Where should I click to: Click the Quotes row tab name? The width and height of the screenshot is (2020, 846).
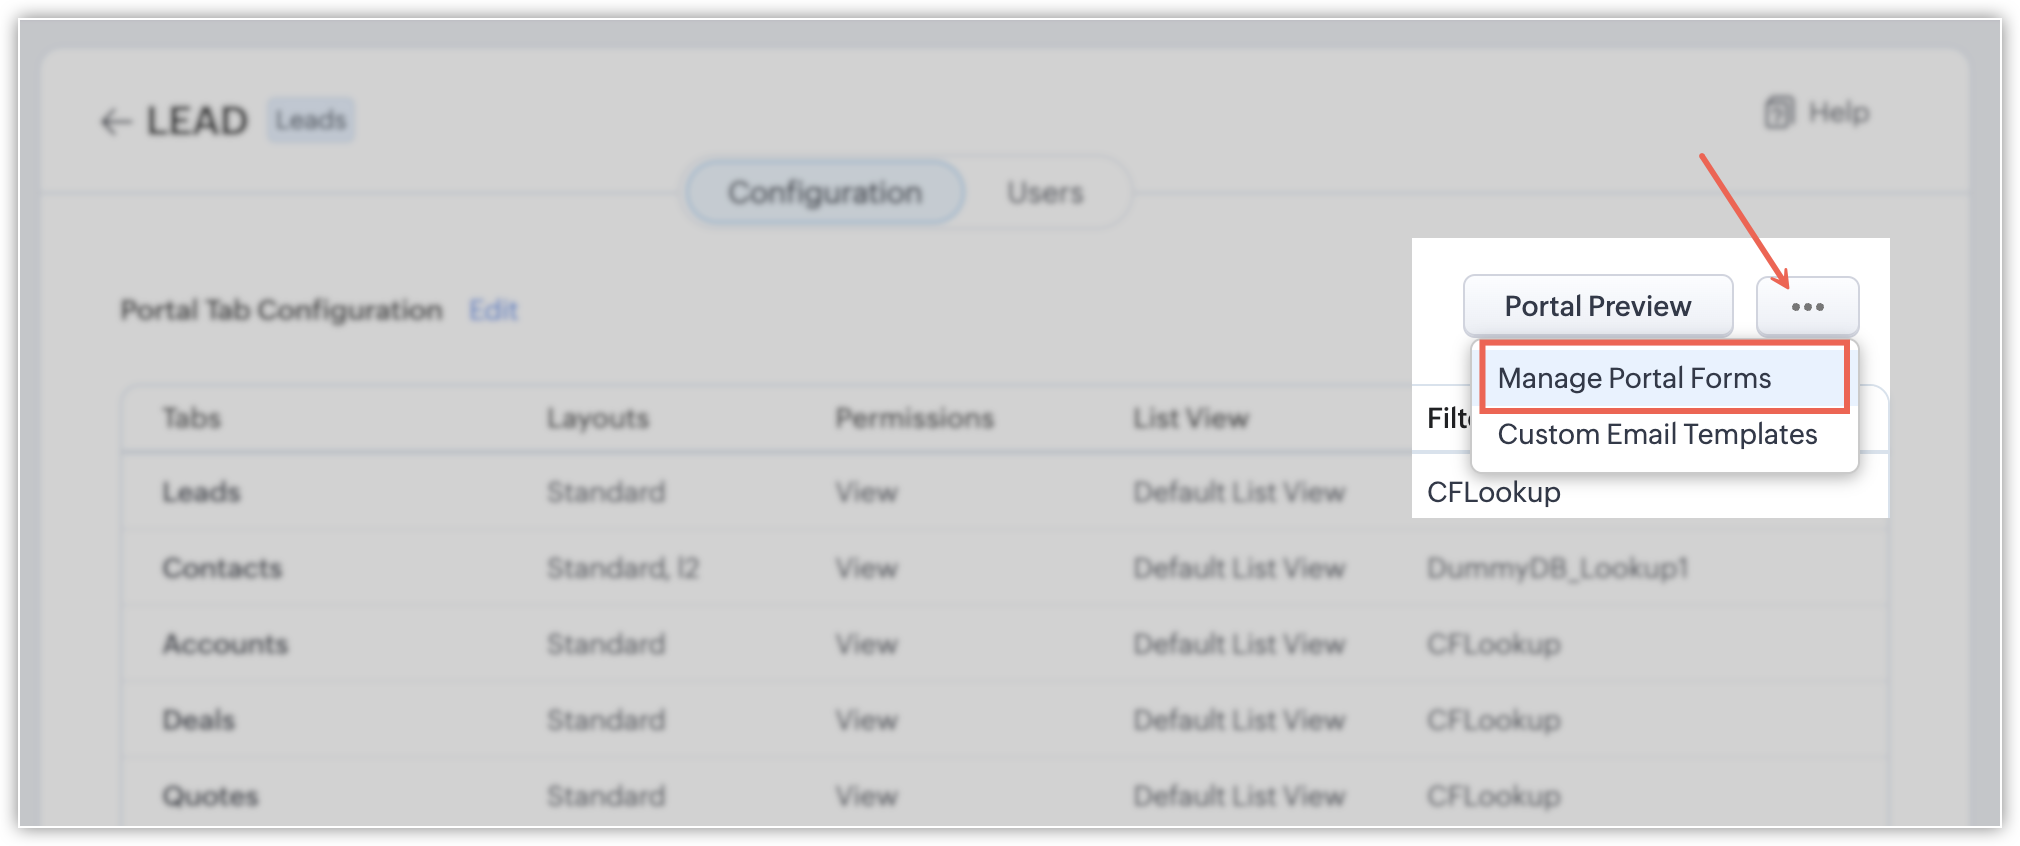pyautogui.click(x=210, y=796)
